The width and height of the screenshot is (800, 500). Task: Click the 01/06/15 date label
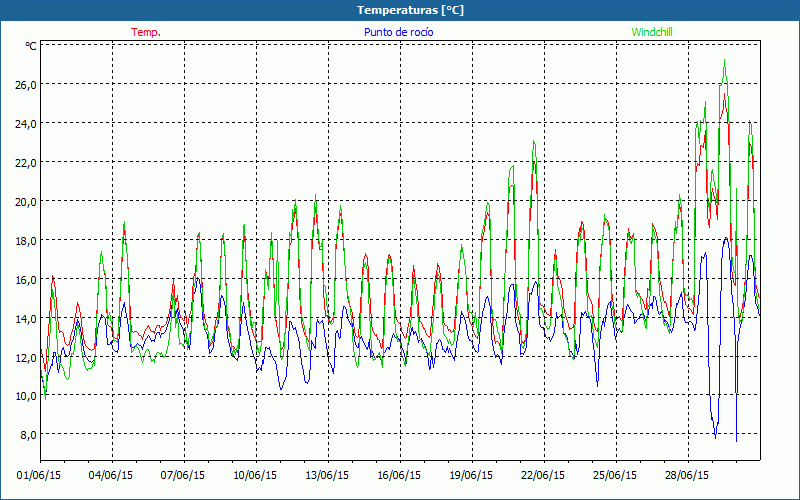[39, 475]
